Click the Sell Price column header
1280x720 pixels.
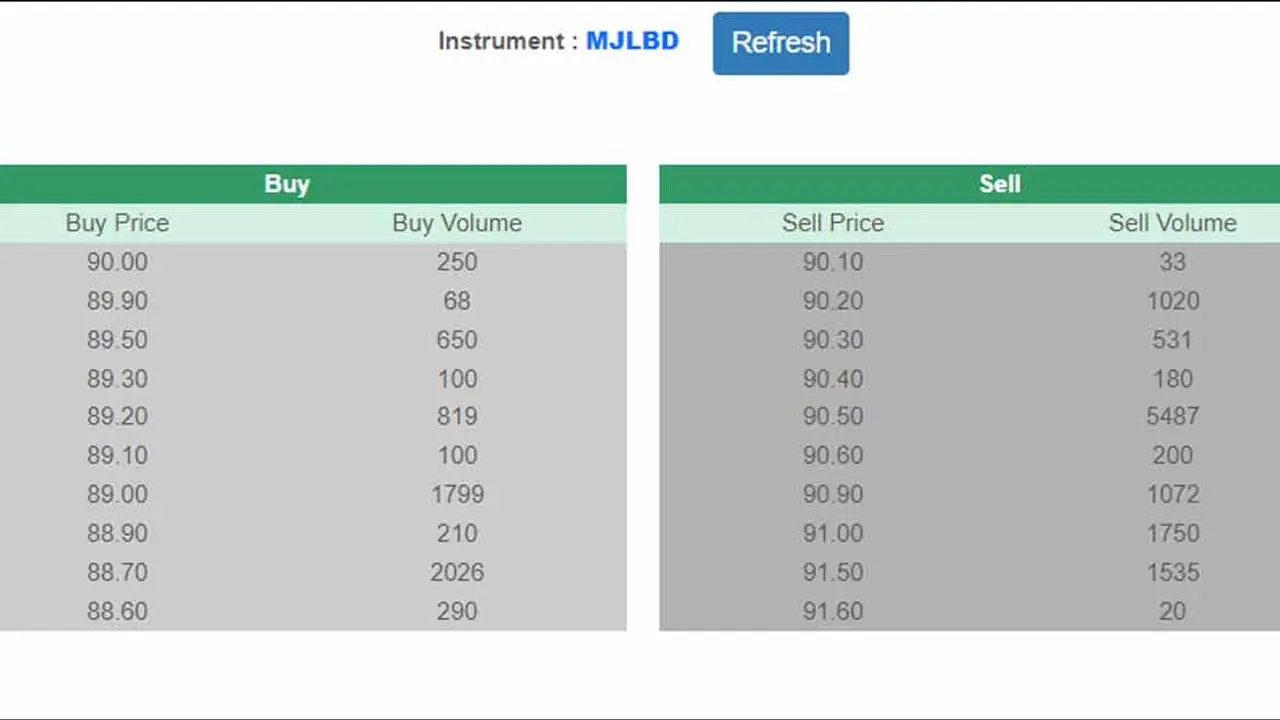click(833, 223)
